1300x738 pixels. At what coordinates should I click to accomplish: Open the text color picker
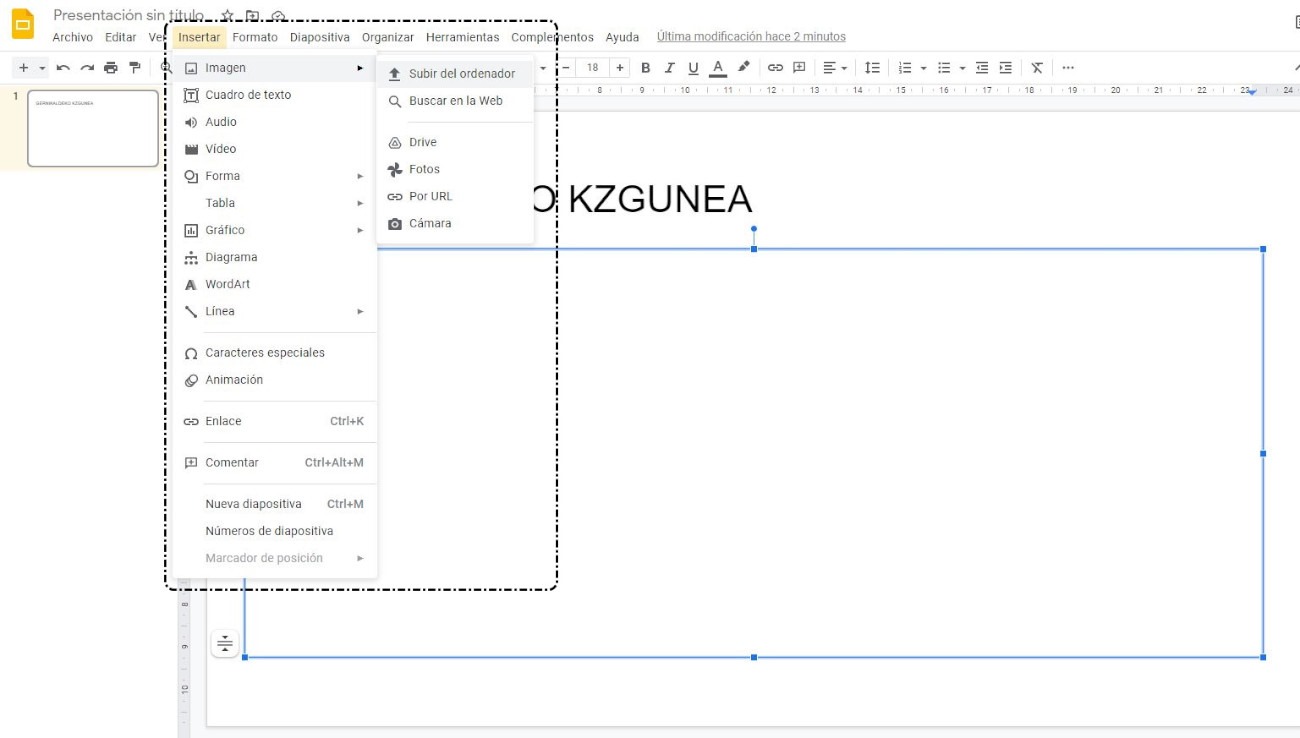(718, 68)
